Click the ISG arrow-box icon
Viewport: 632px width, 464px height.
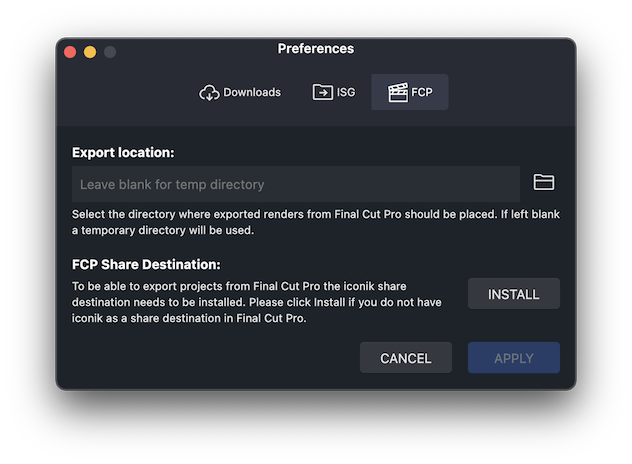[x=322, y=93]
